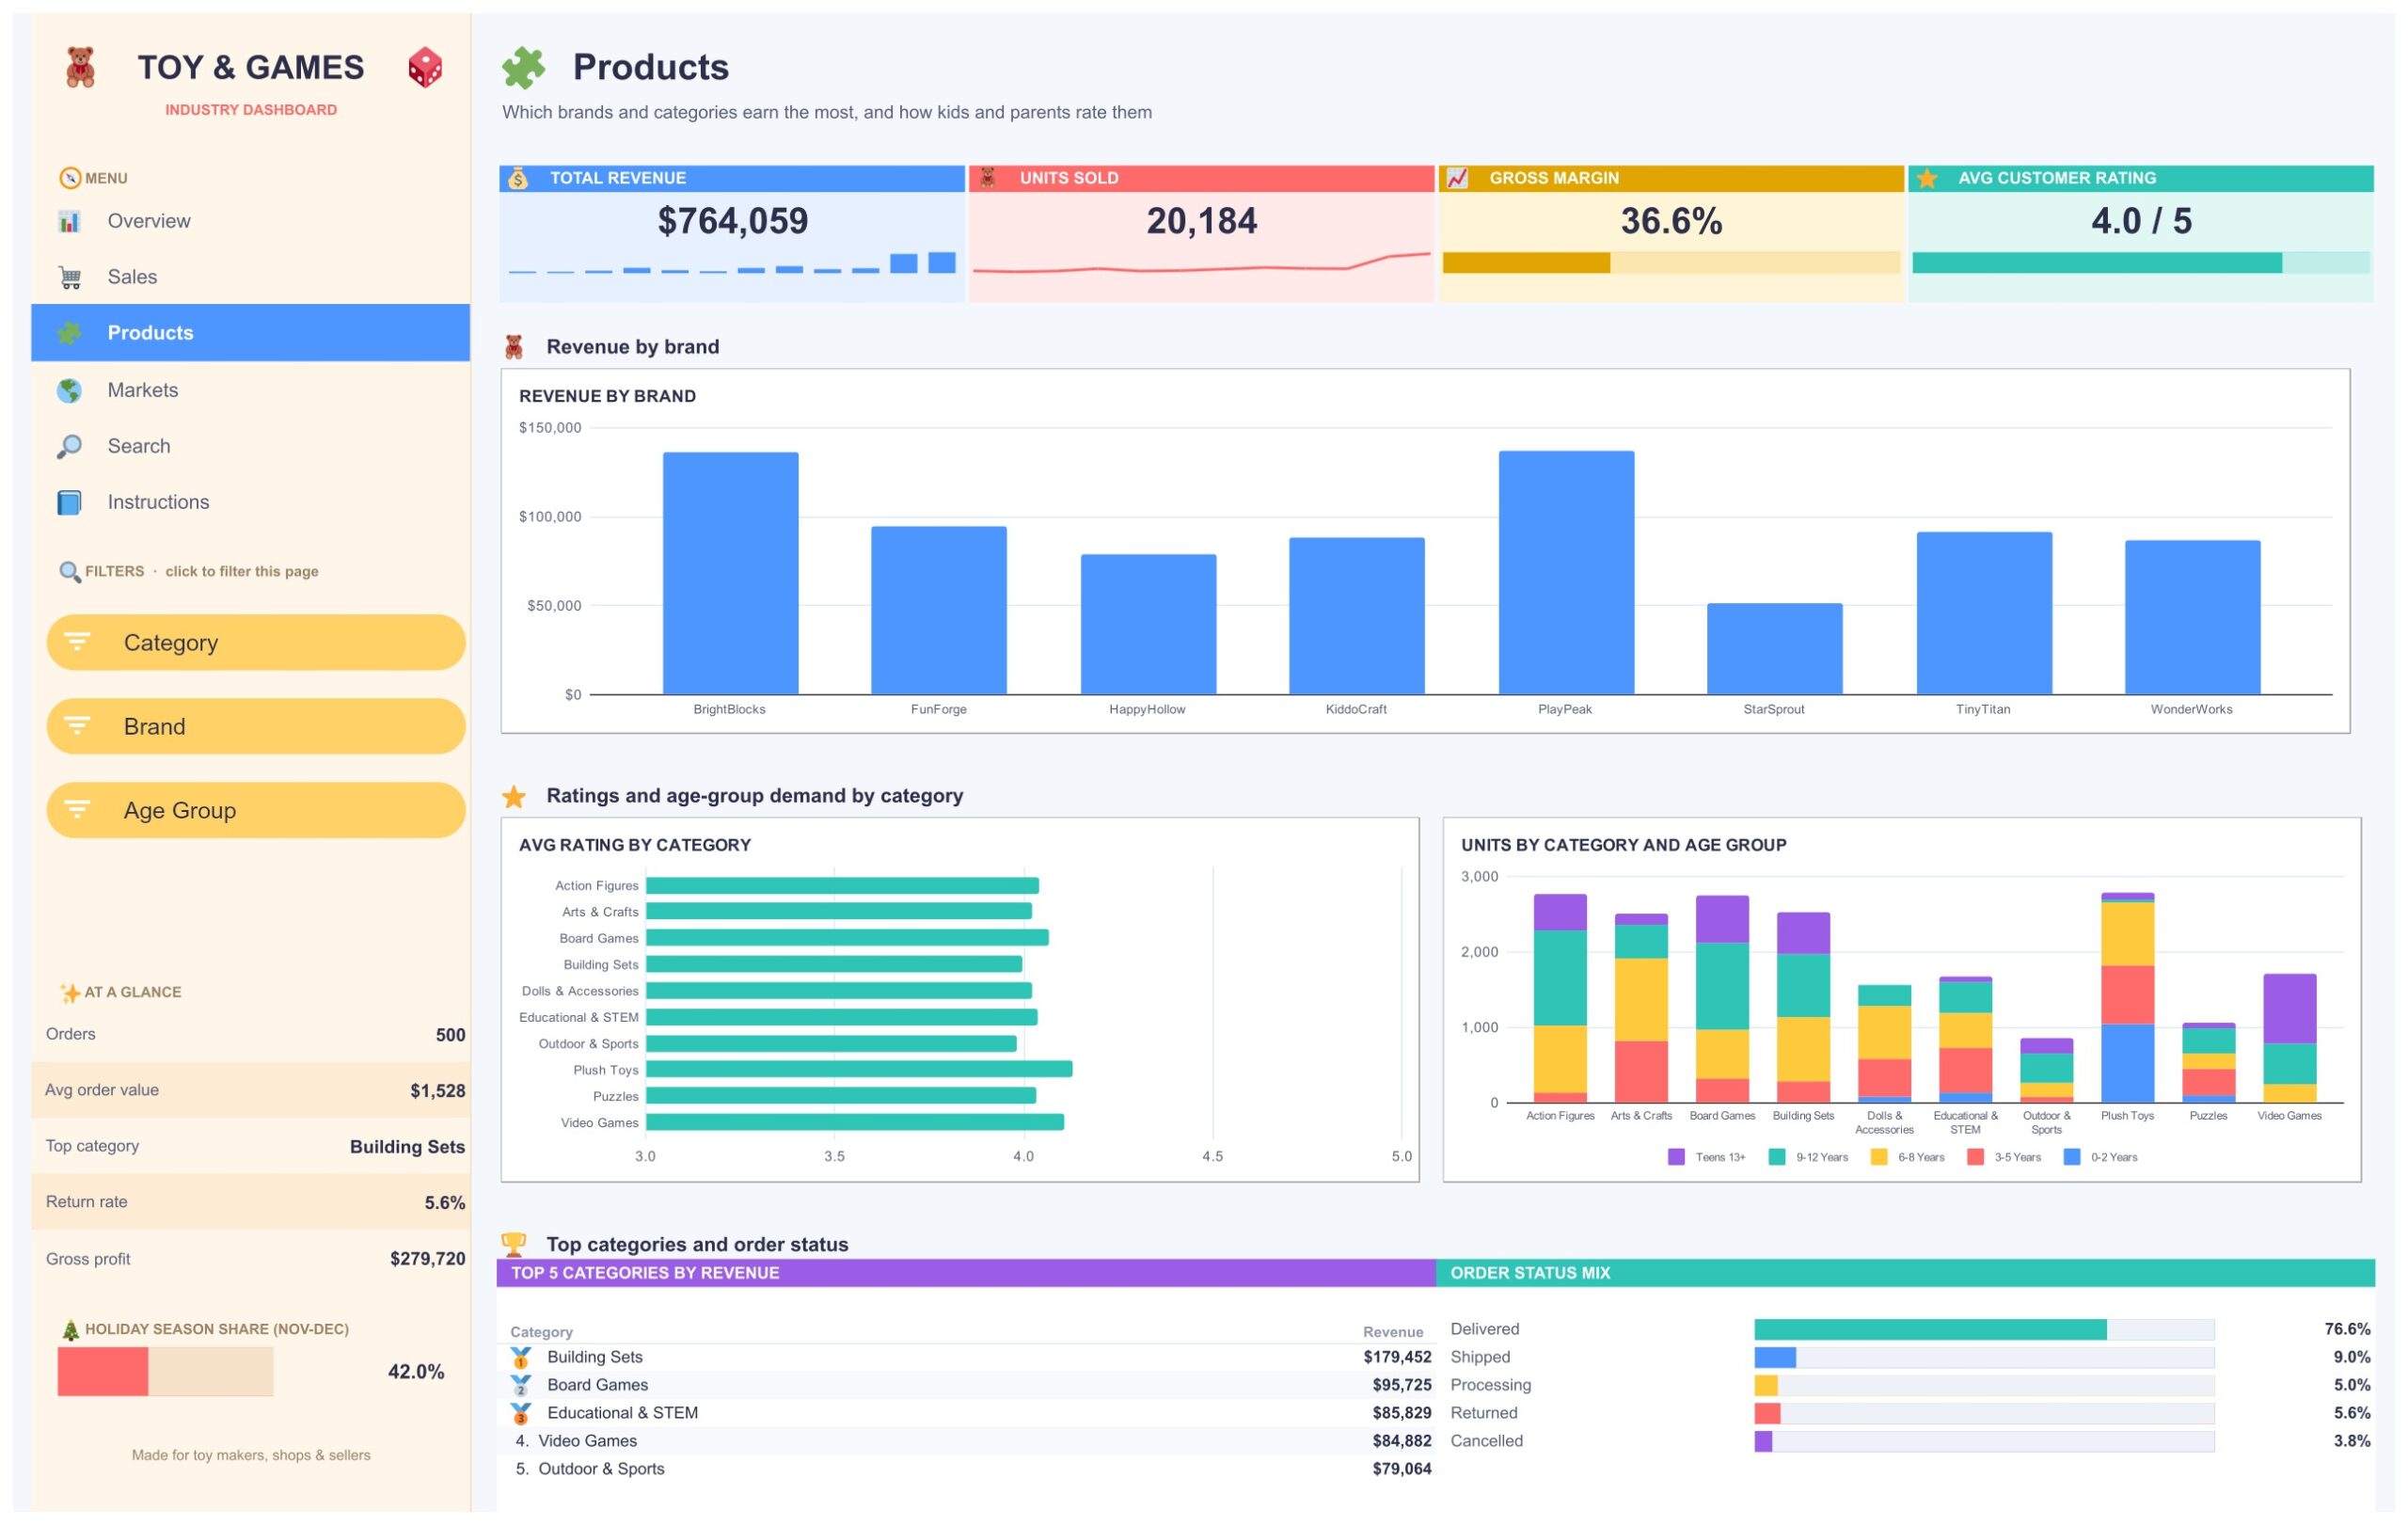Click the PlayPeak revenue bar
The width and height of the screenshot is (2408, 1526).
(x=1566, y=572)
